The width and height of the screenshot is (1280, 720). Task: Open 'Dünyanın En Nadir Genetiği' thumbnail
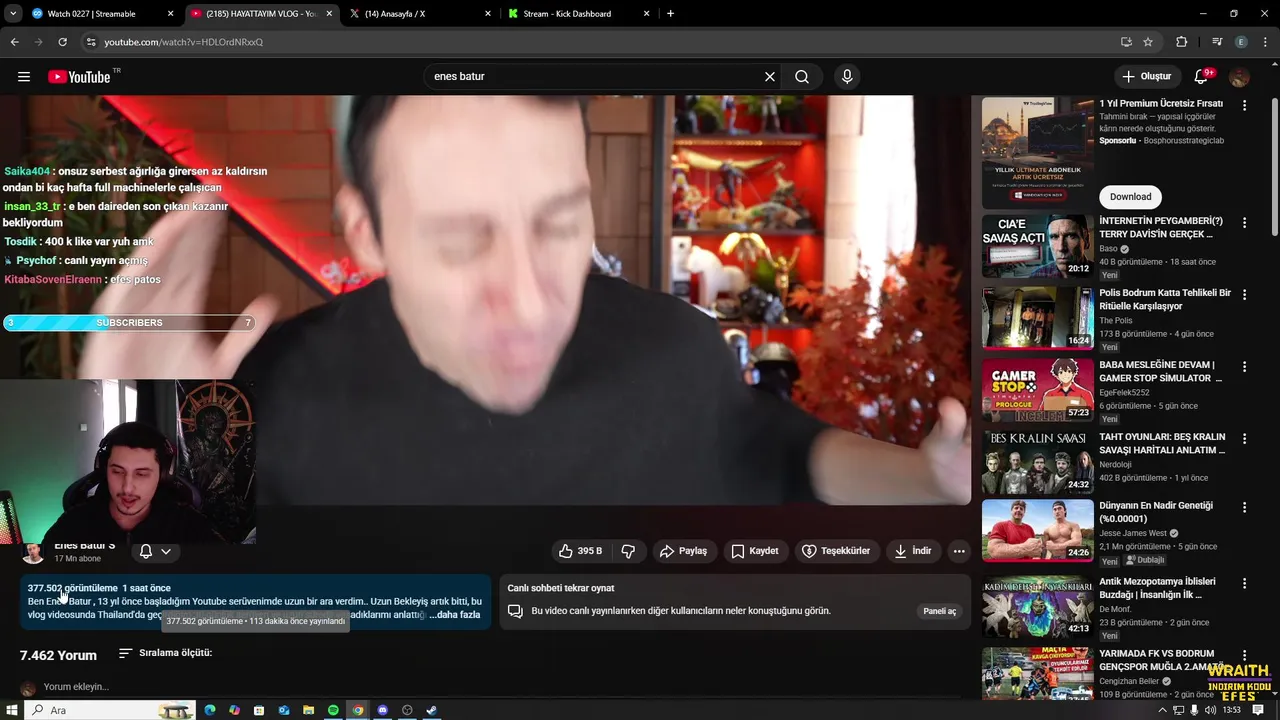(1038, 531)
